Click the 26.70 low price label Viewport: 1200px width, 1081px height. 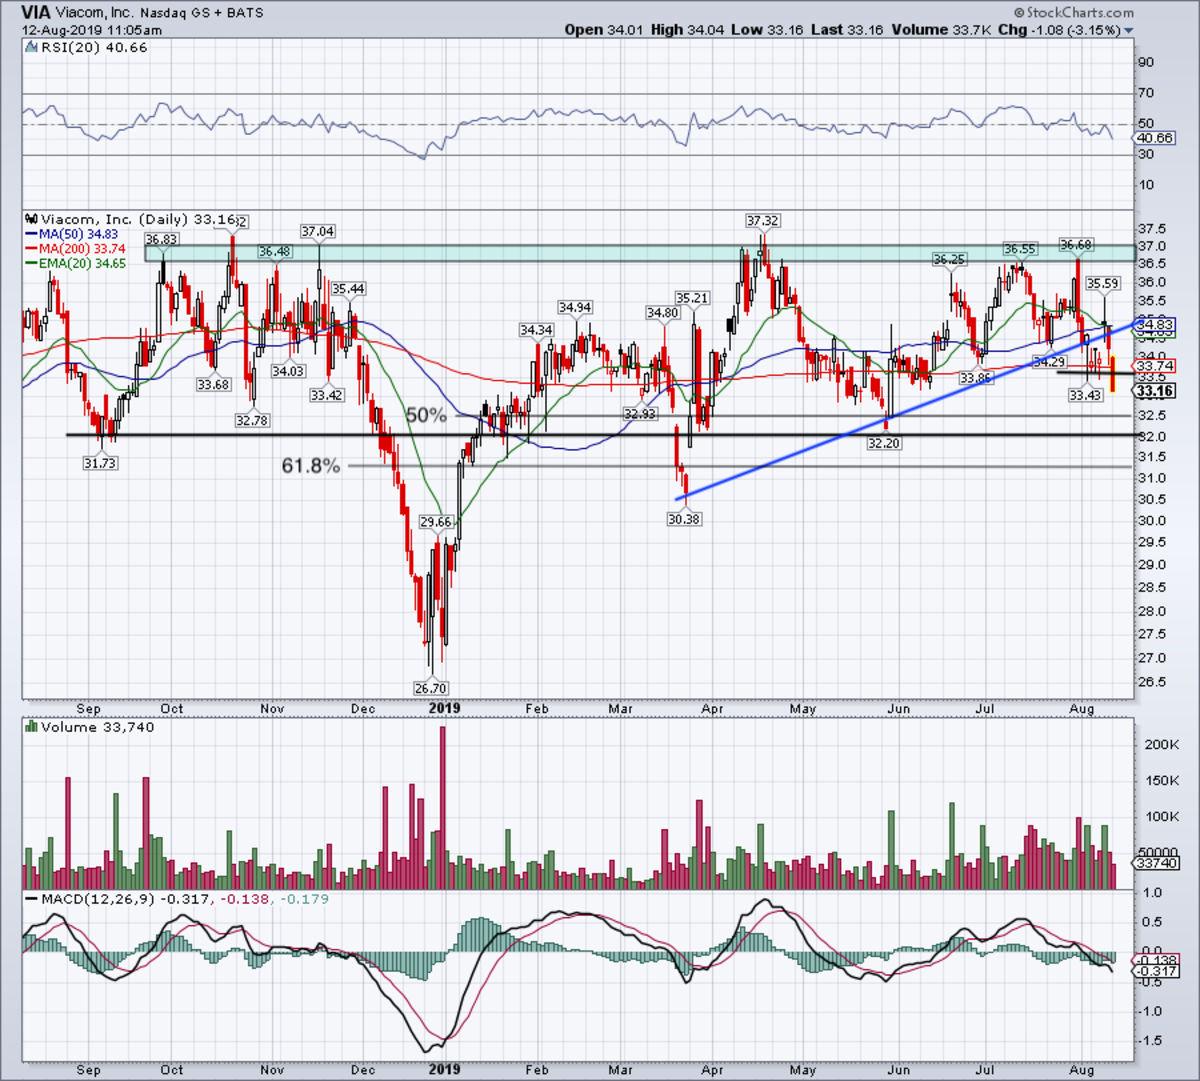tap(430, 688)
